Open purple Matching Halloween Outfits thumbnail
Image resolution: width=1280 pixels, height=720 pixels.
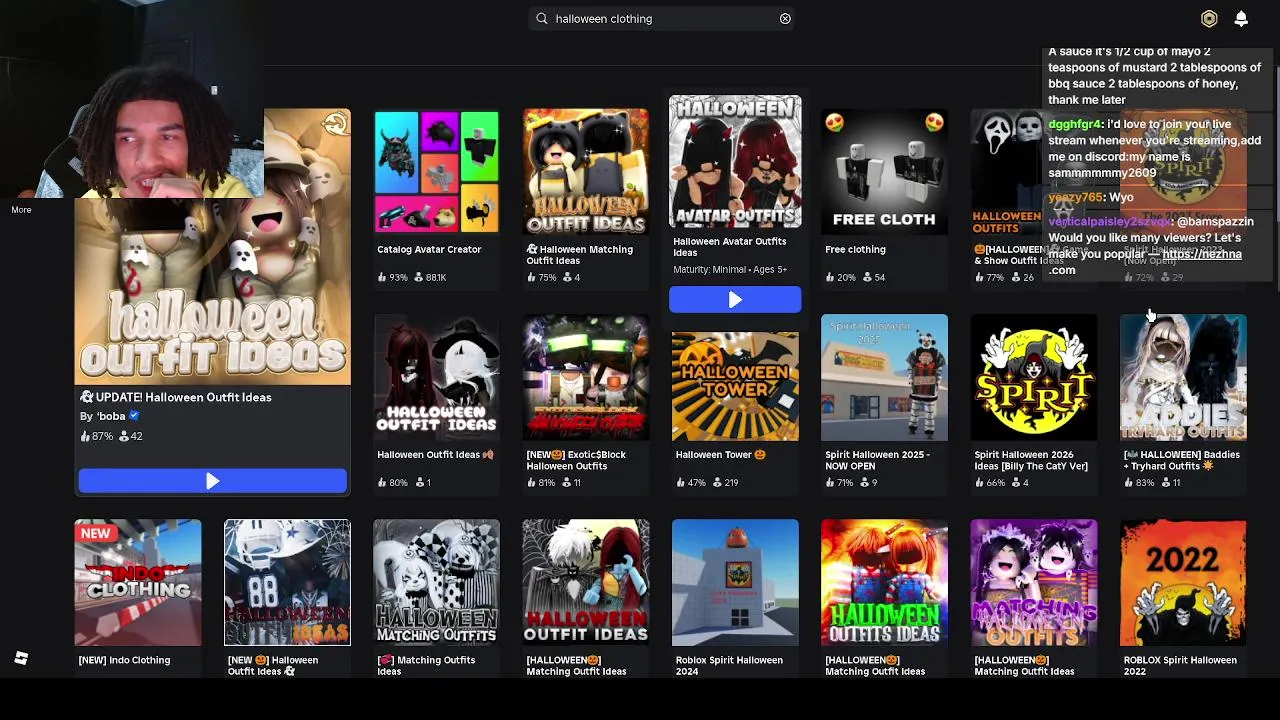coord(1034,583)
